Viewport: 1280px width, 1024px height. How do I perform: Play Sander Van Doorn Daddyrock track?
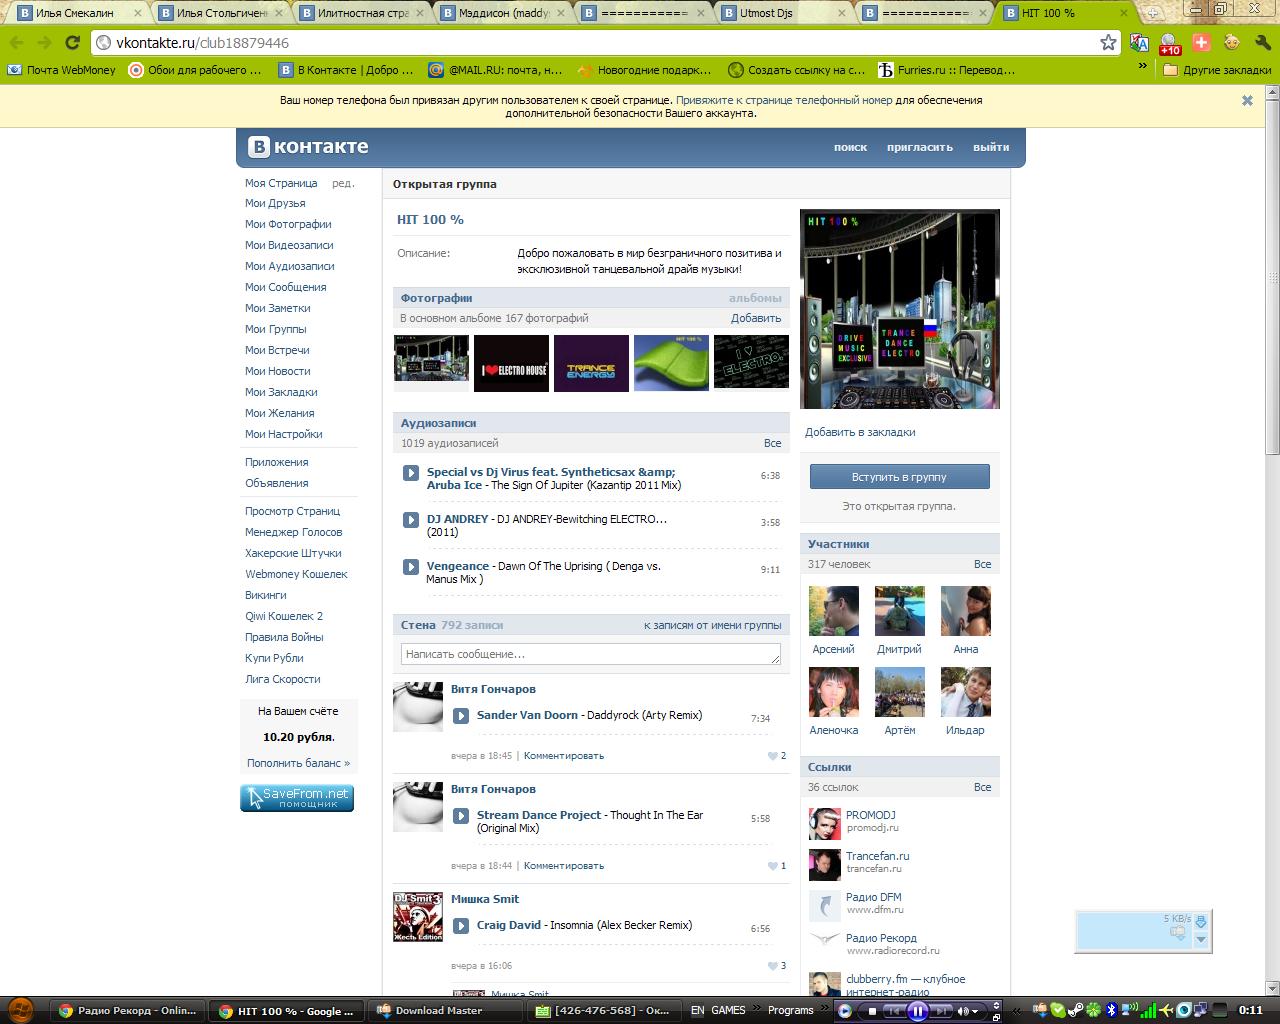point(461,716)
